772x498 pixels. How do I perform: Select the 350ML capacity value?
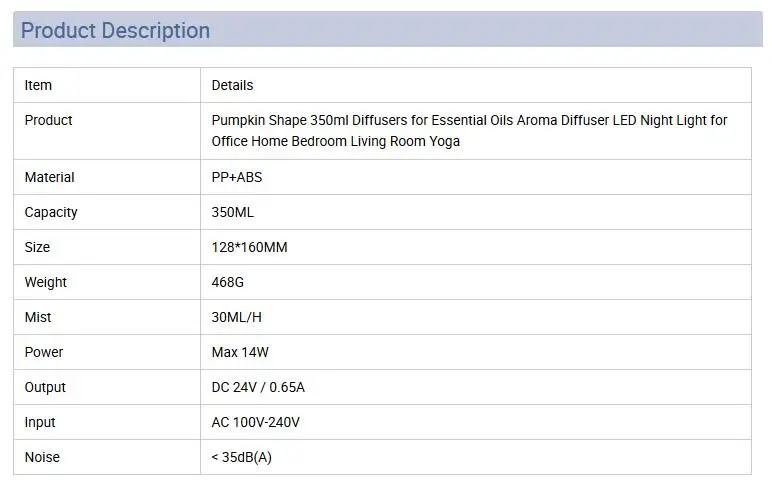(232, 212)
